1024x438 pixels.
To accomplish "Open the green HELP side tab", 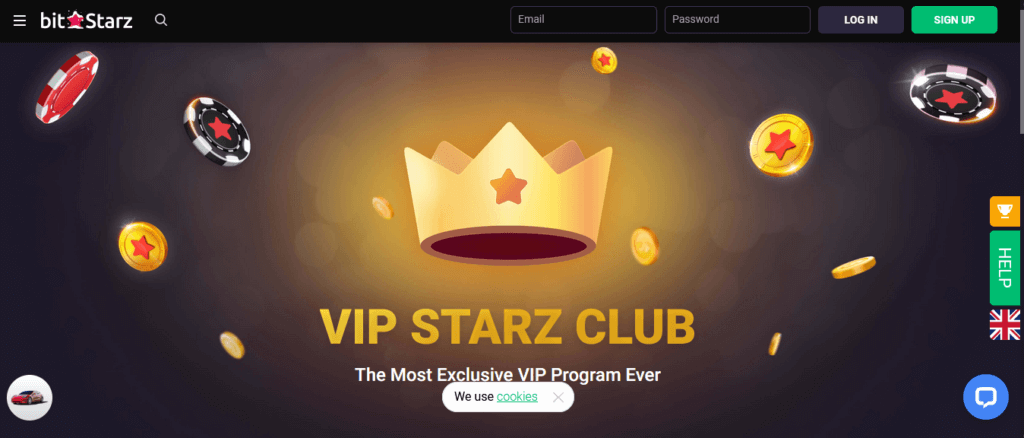I will (1004, 268).
